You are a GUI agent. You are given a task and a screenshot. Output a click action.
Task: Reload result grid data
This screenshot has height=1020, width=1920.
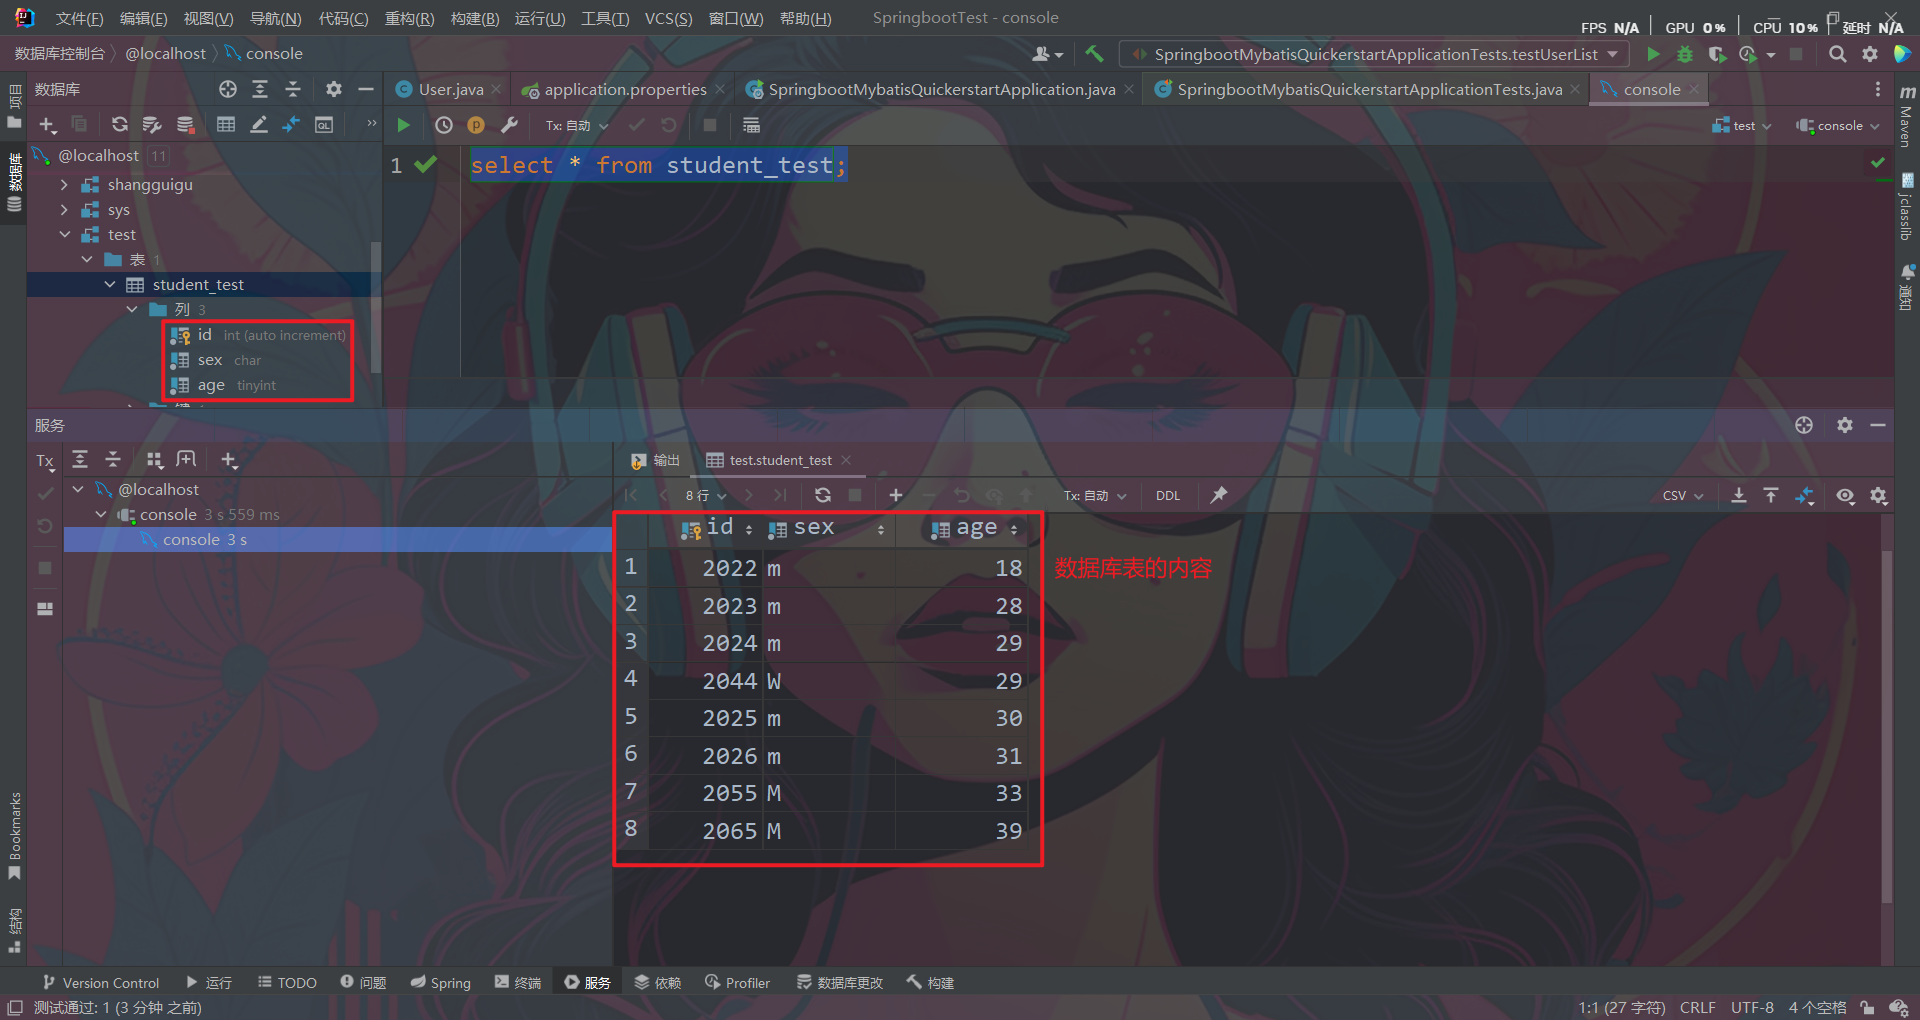pos(823,495)
